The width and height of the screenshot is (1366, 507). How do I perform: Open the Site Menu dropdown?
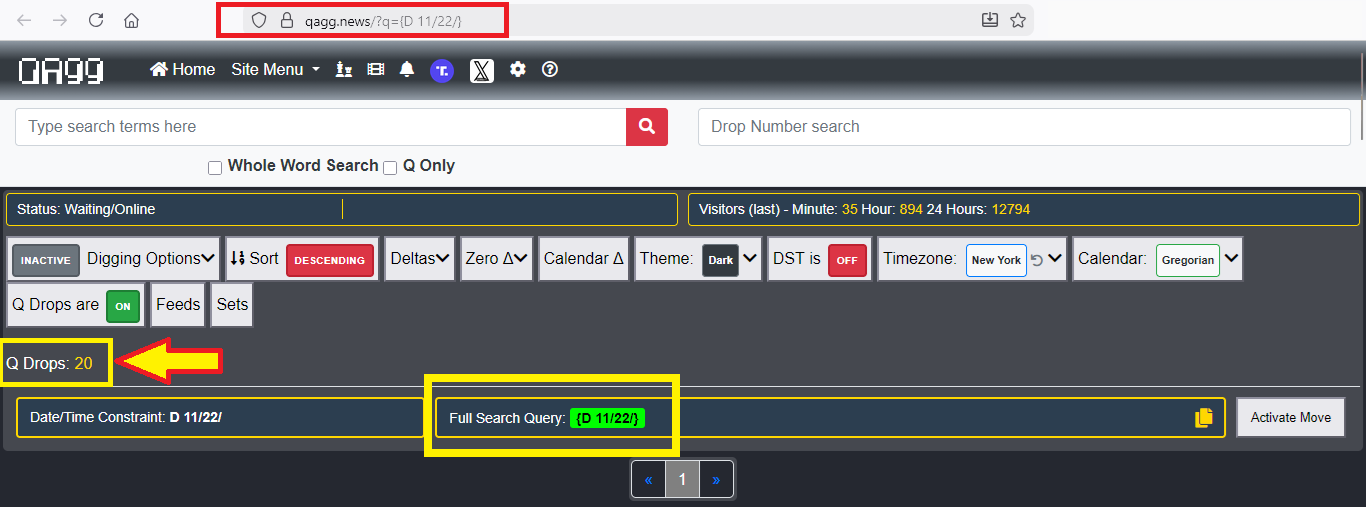[x=275, y=70]
